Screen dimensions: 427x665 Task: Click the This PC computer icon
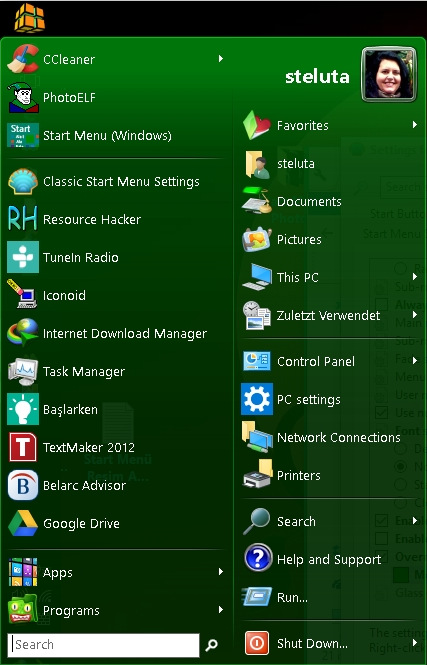coord(257,277)
